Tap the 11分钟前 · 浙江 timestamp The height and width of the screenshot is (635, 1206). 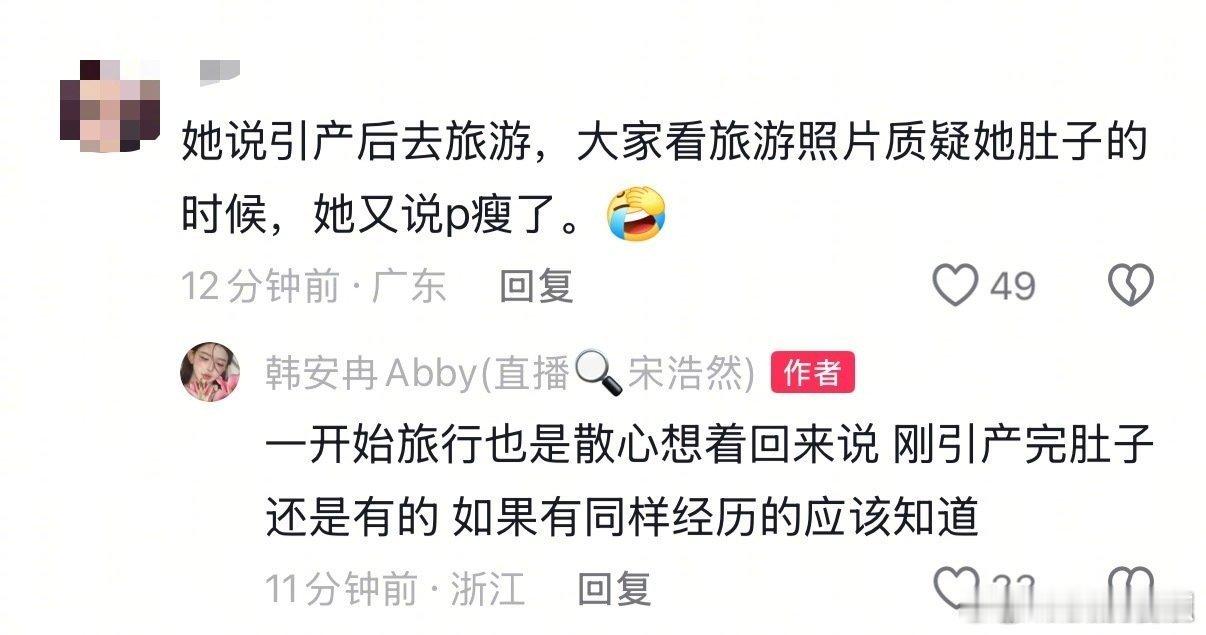point(395,588)
